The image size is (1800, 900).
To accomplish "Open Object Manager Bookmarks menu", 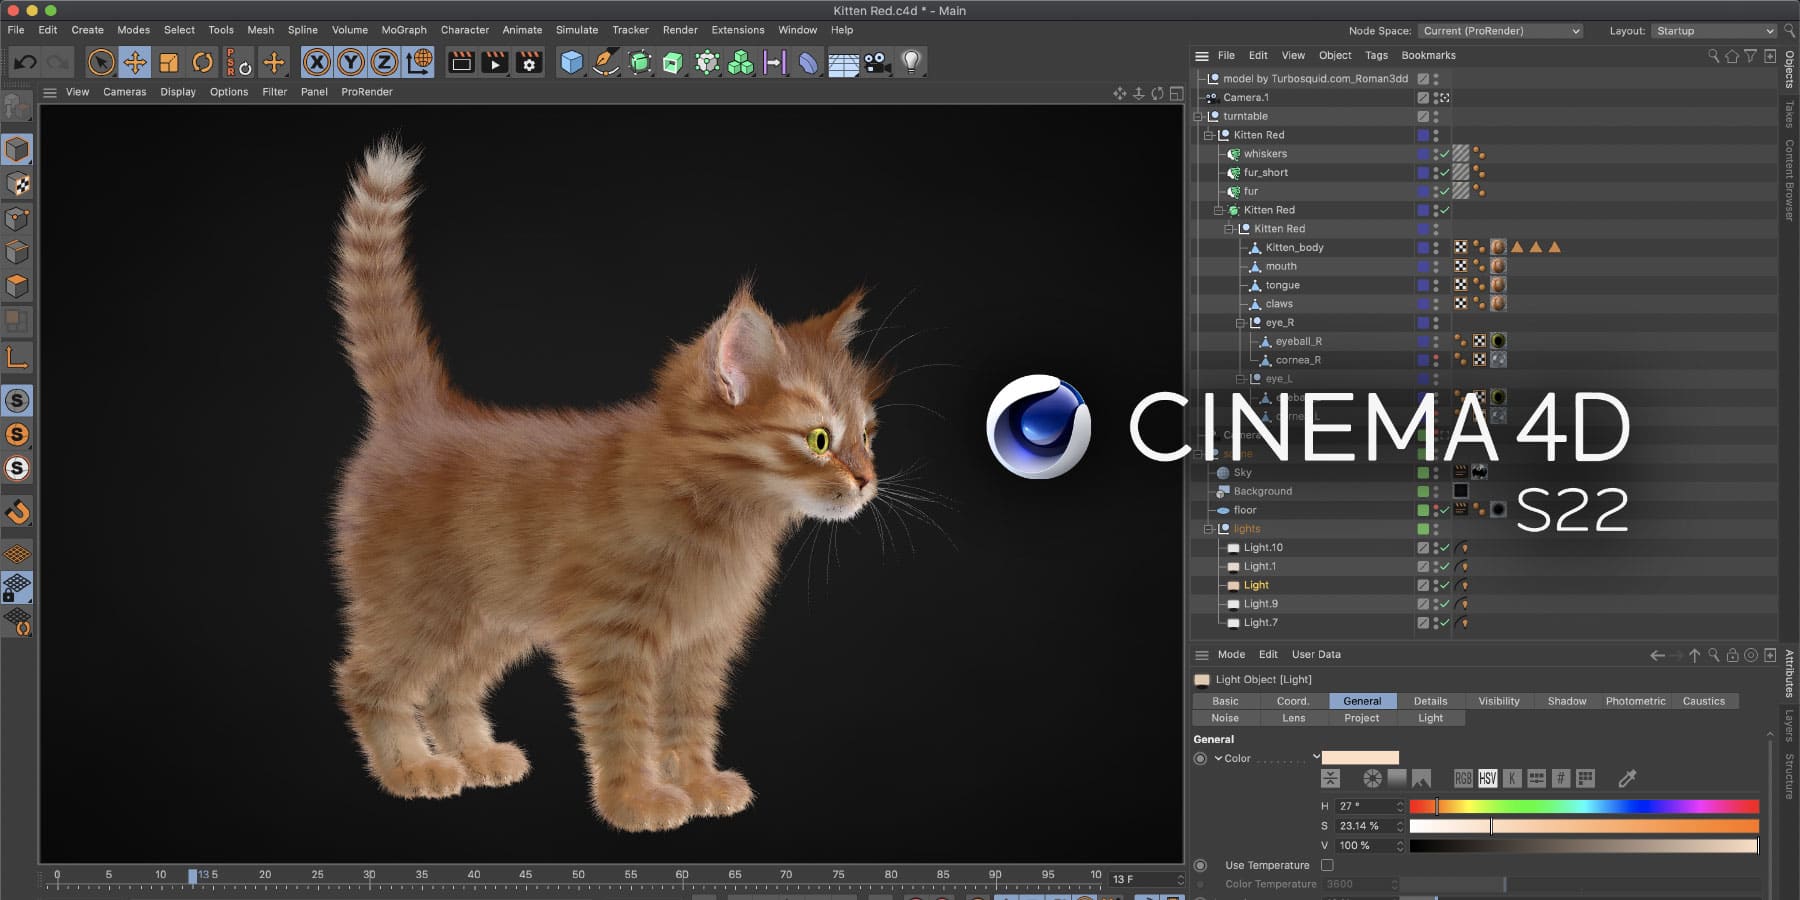I will 1428,56.
